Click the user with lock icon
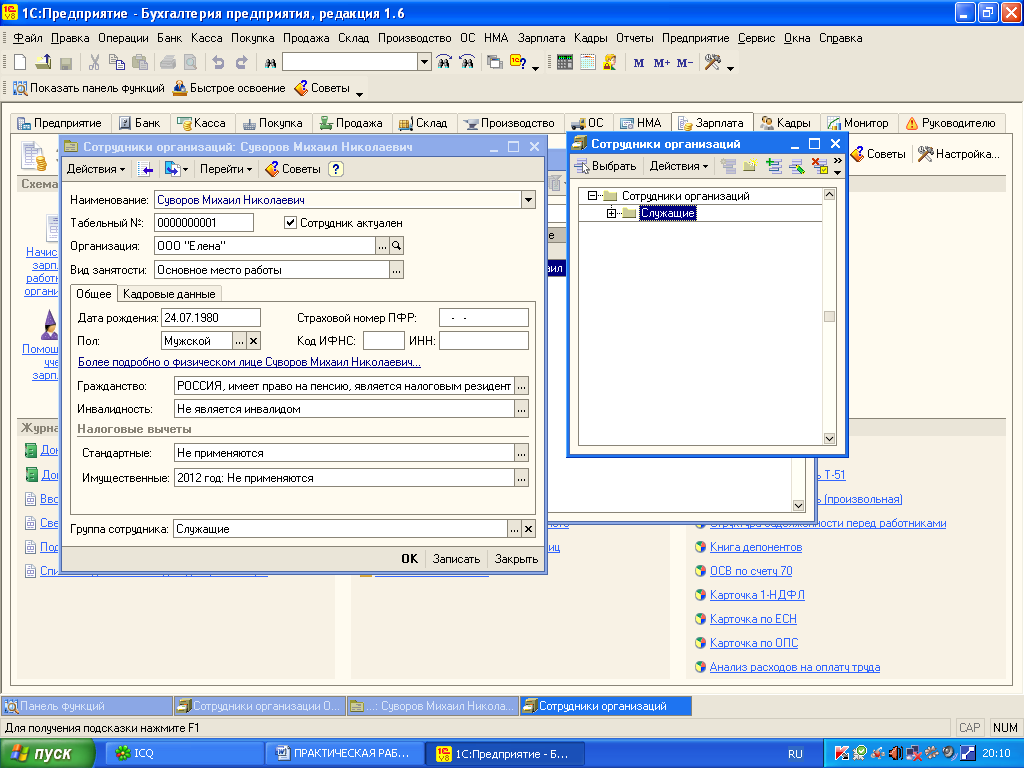Viewport: 1024px width, 768px height. 610,63
